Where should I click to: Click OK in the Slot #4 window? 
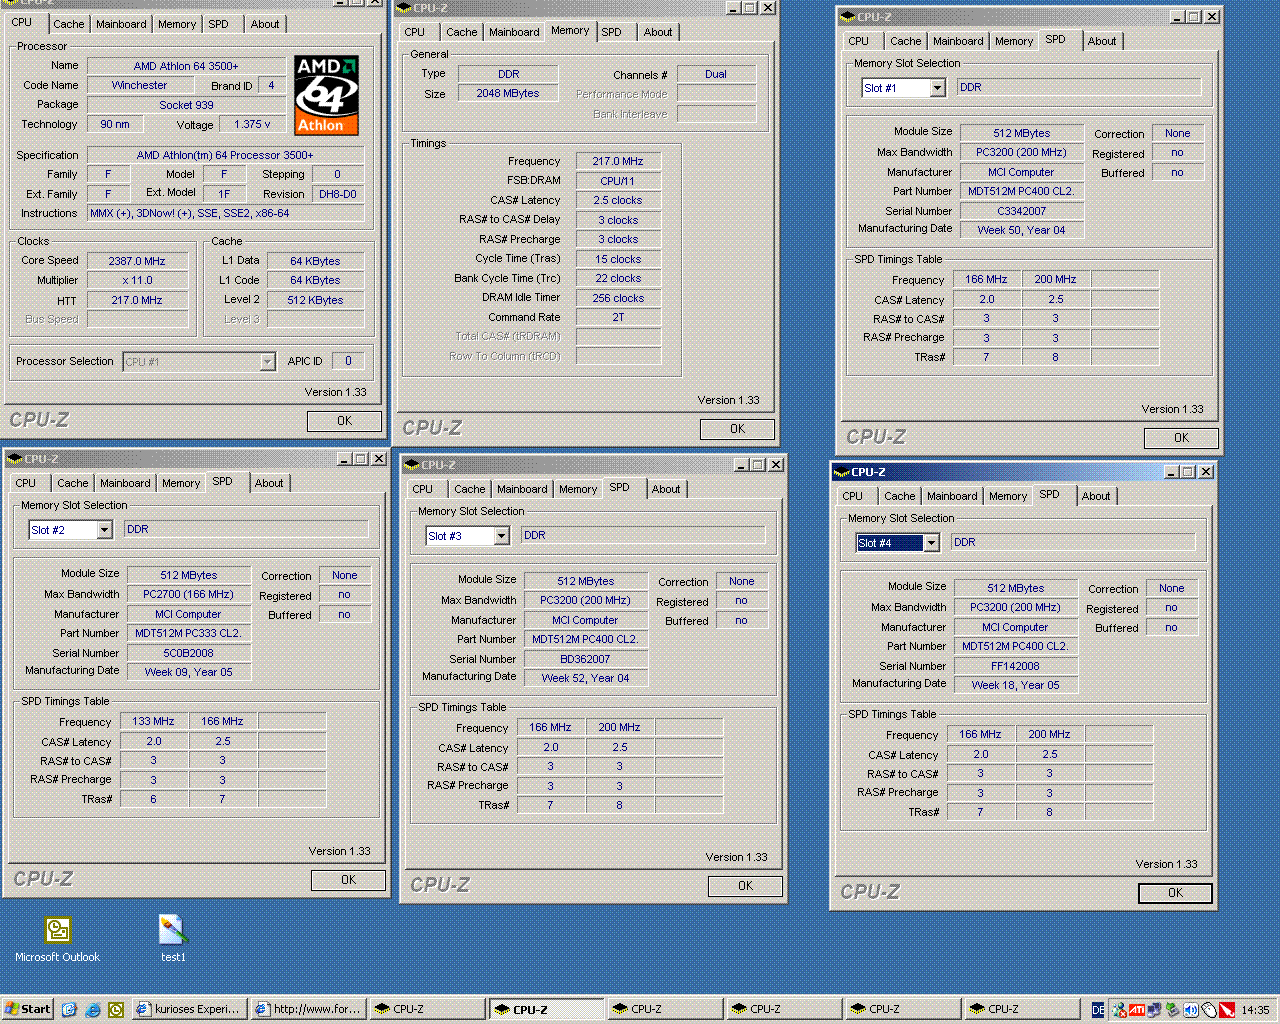pyautogui.click(x=1175, y=893)
